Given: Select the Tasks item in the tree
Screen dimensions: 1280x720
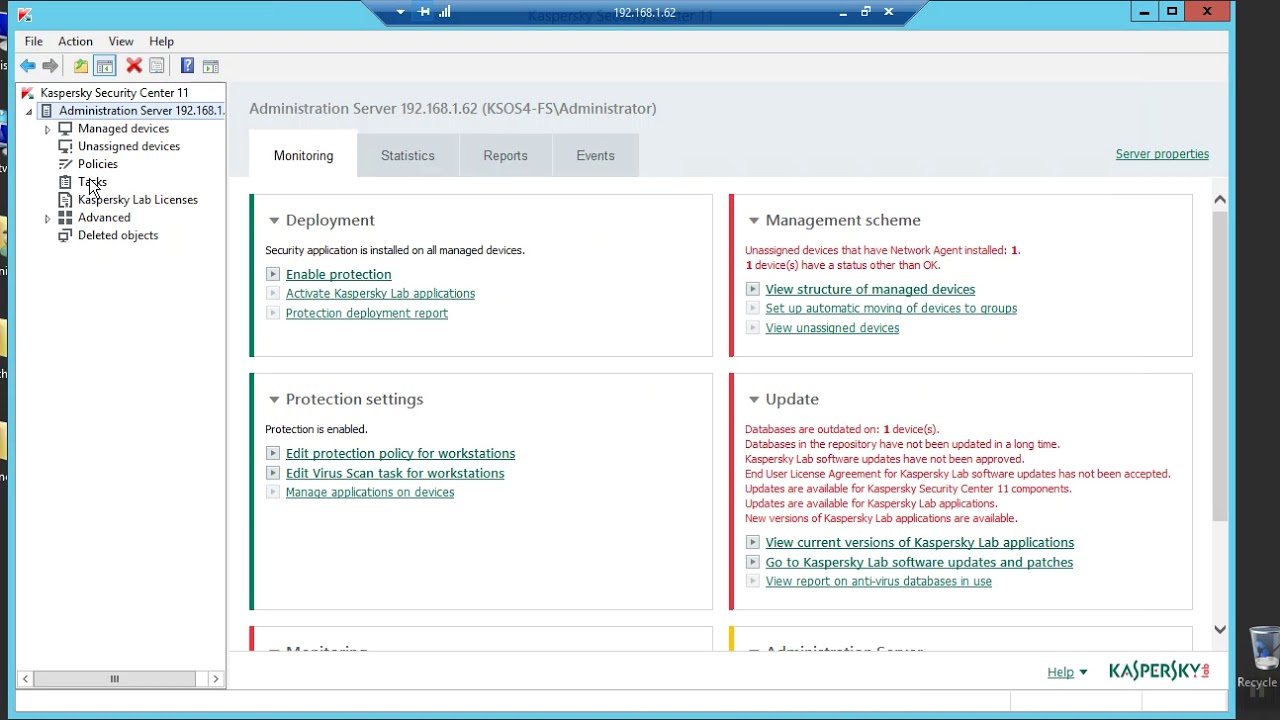Looking at the screenshot, I should tap(92, 182).
